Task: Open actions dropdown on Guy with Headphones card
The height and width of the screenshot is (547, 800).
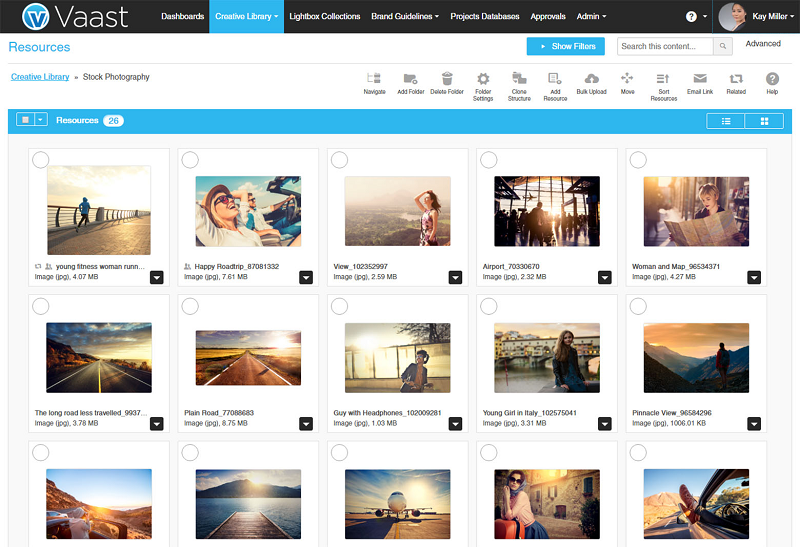Action: point(455,424)
